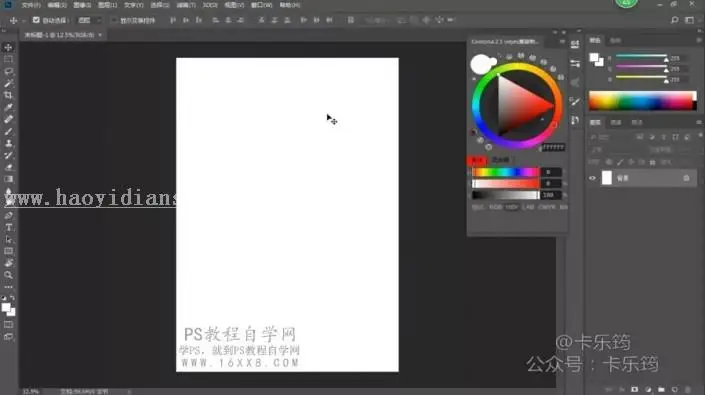Click the search icon in options bar
705x395 pixels.
(674, 20)
